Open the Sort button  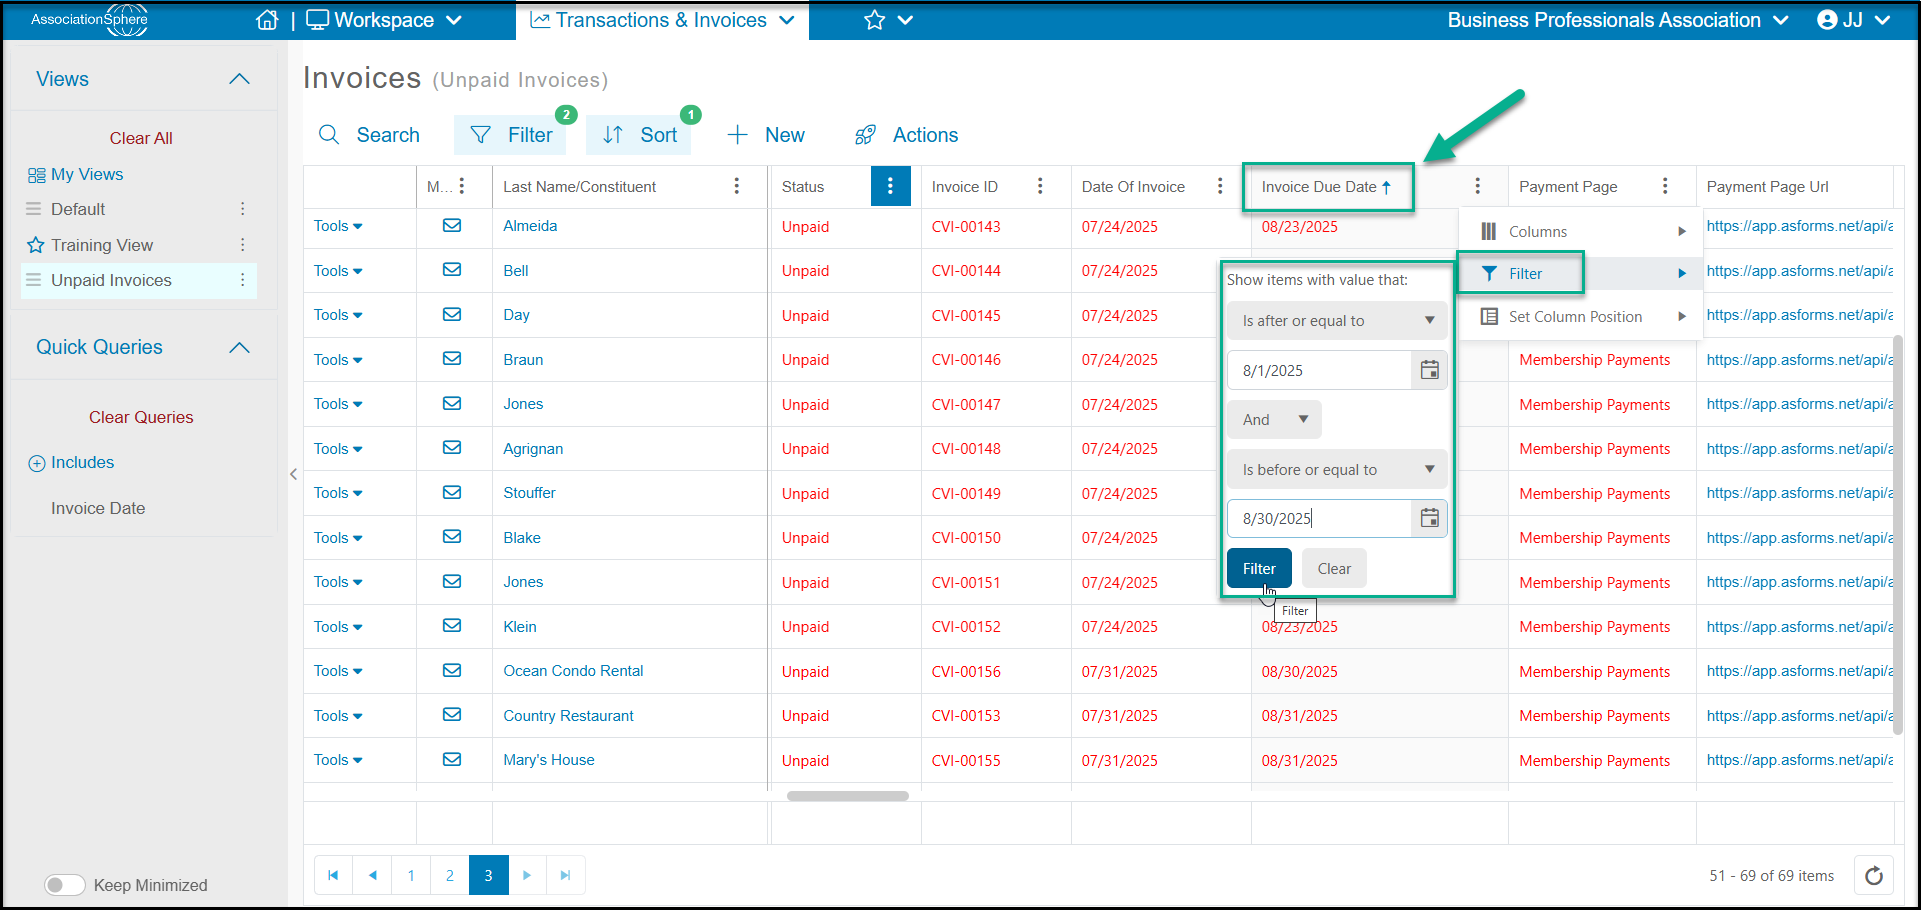(640, 135)
